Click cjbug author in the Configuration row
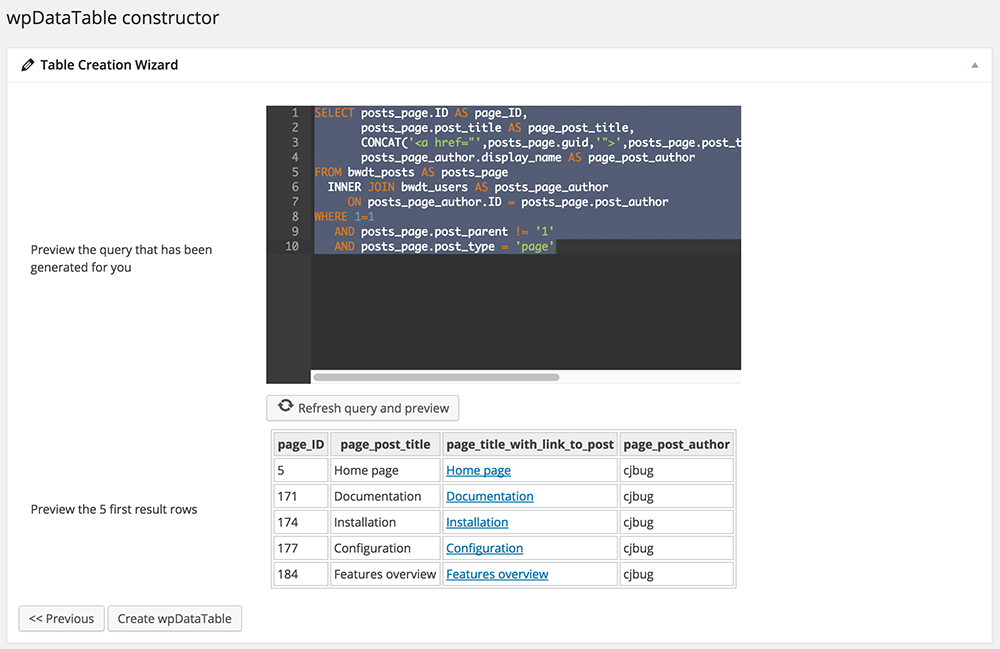 click(677, 548)
